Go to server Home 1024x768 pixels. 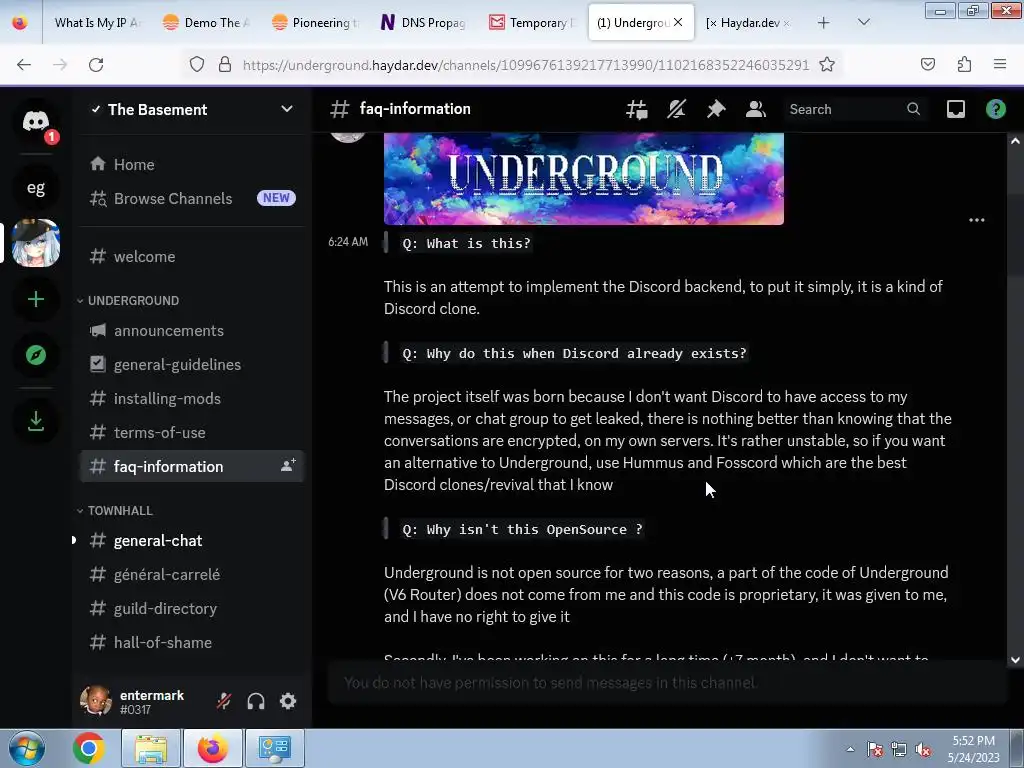point(191,165)
